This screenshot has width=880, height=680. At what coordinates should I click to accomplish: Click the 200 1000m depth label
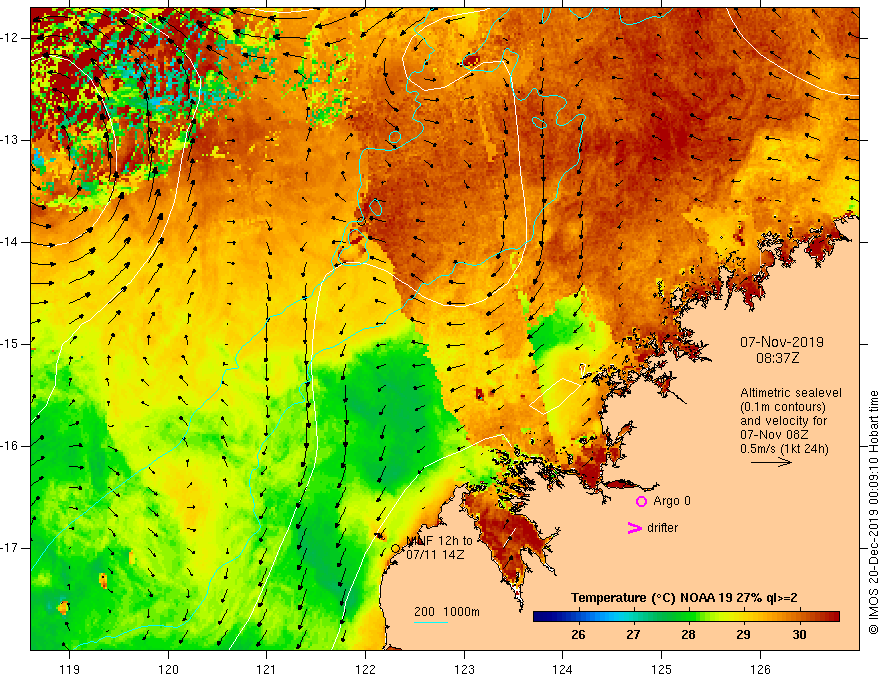coord(447,612)
